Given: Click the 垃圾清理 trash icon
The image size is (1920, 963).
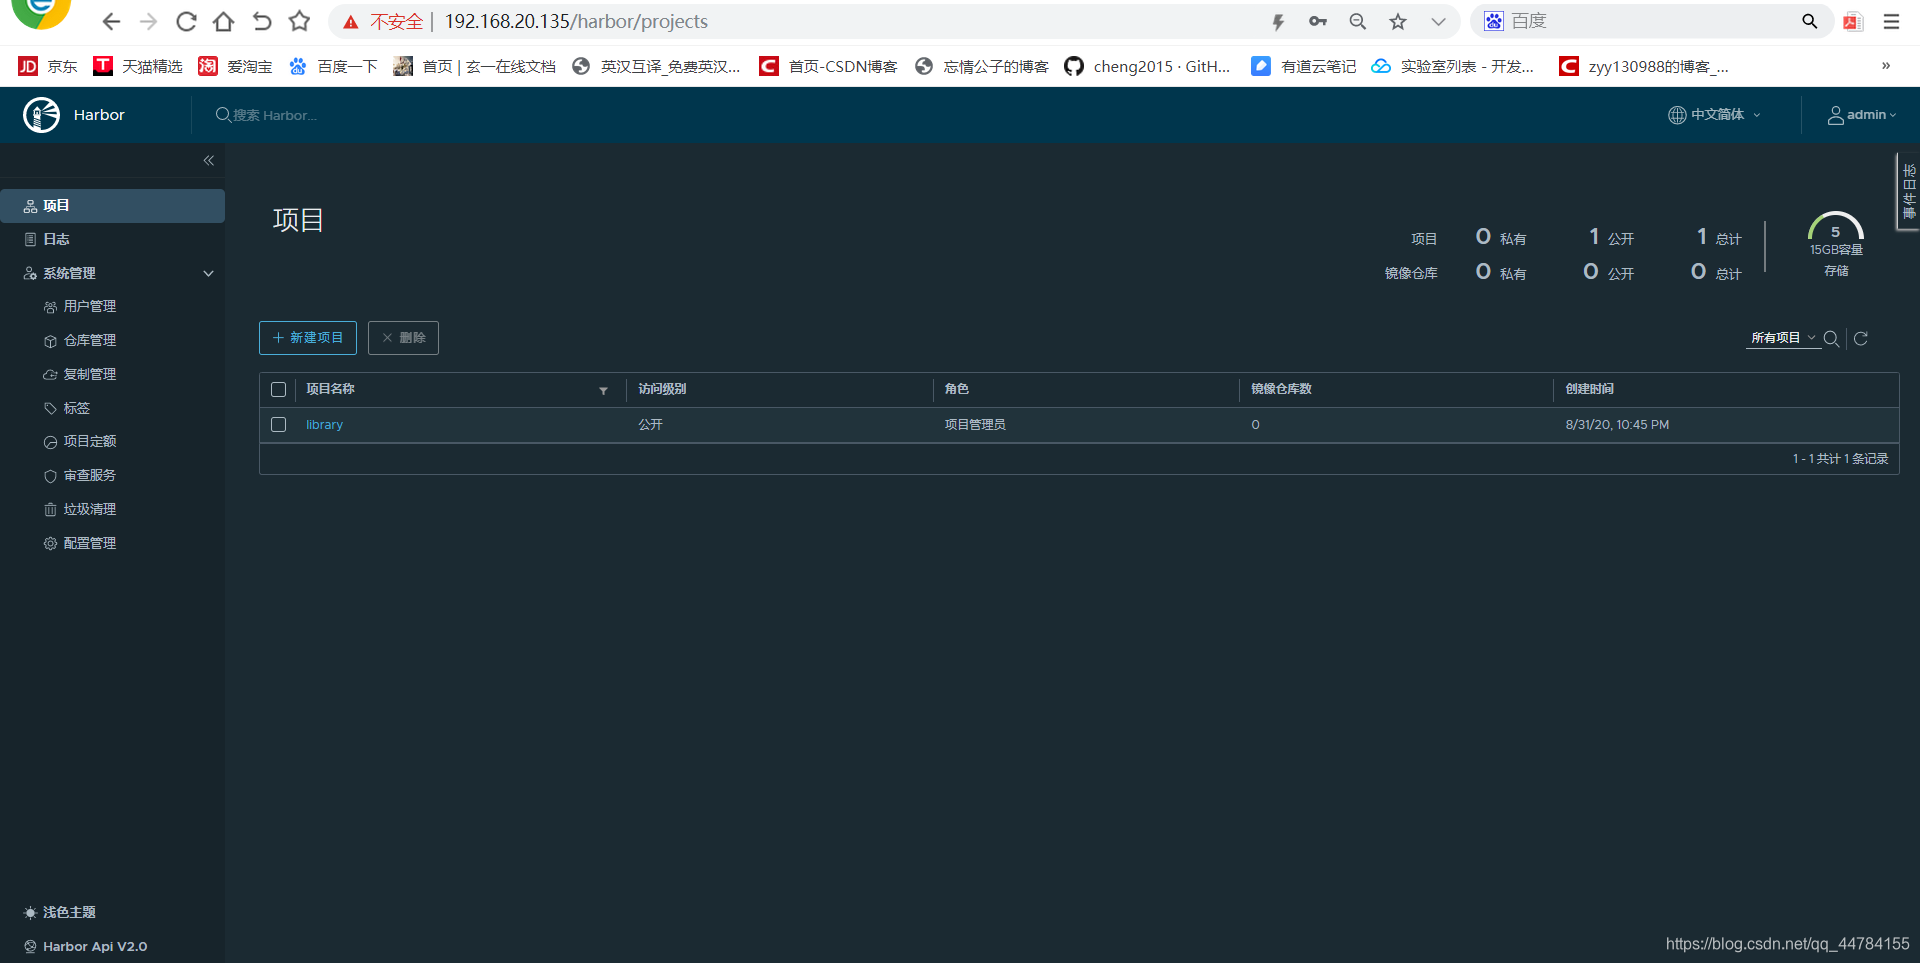Looking at the screenshot, I should pyautogui.click(x=50, y=510).
